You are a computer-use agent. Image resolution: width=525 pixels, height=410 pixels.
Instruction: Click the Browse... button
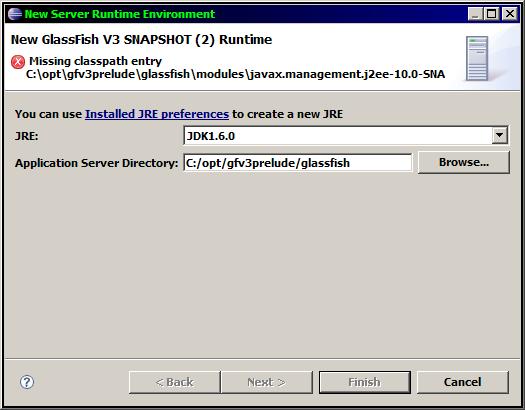tap(464, 162)
